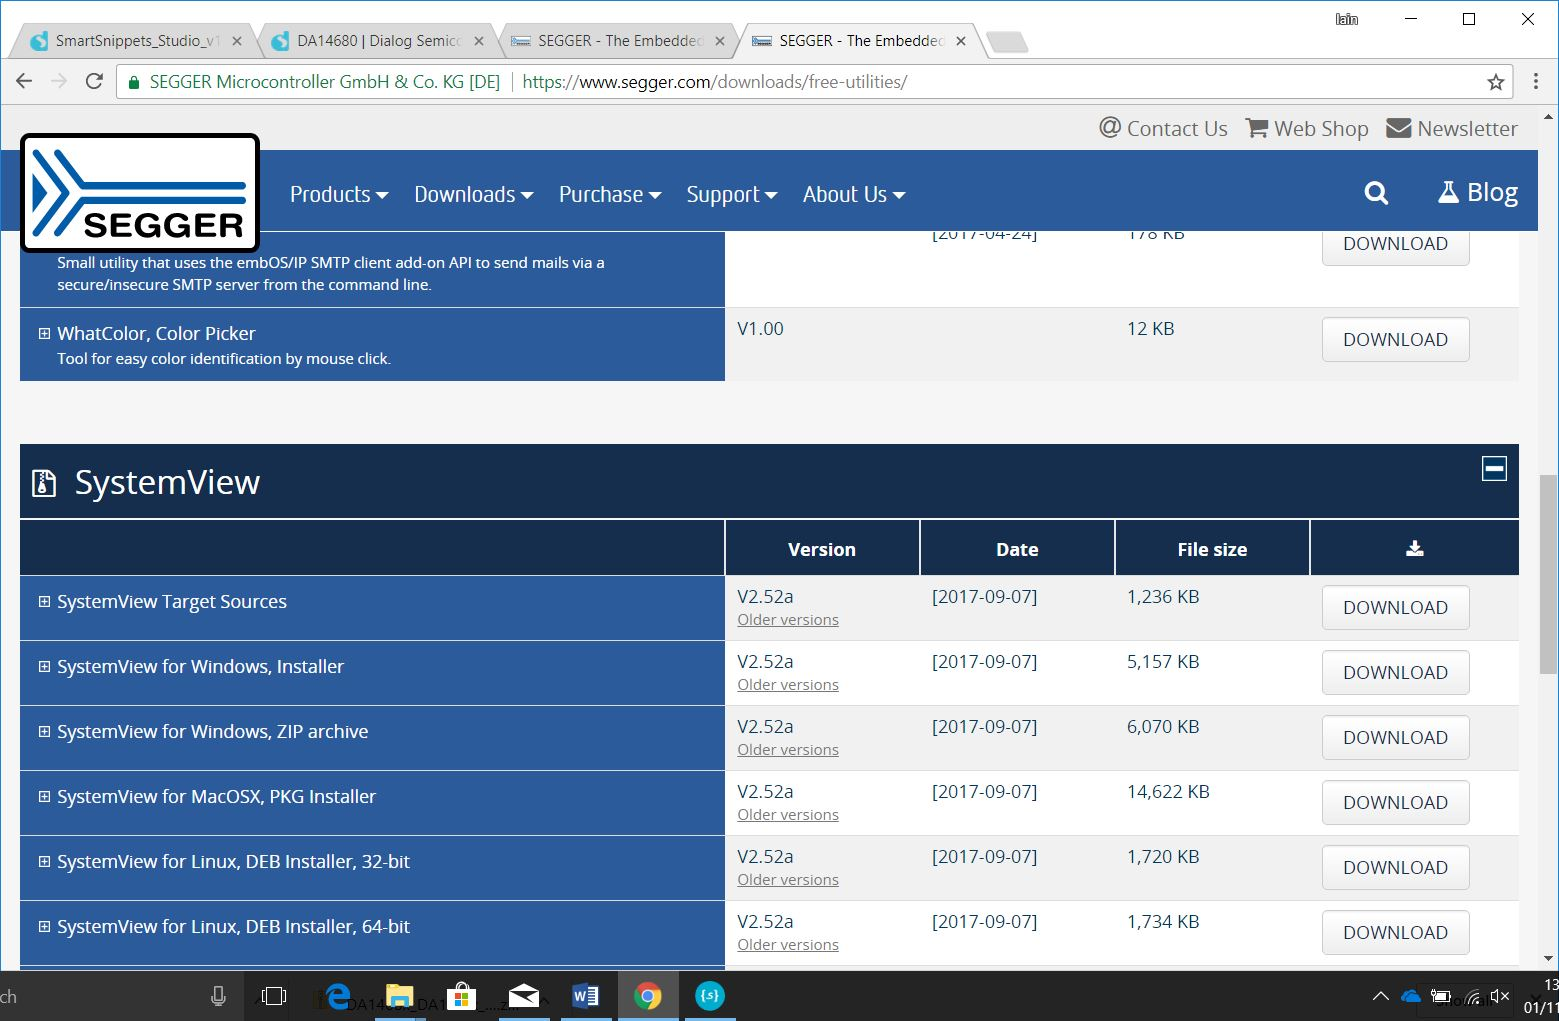The height and width of the screenshot is (1021, 1559).
Task: Click the SEGGER logo
Action: [x=140, y=192]
